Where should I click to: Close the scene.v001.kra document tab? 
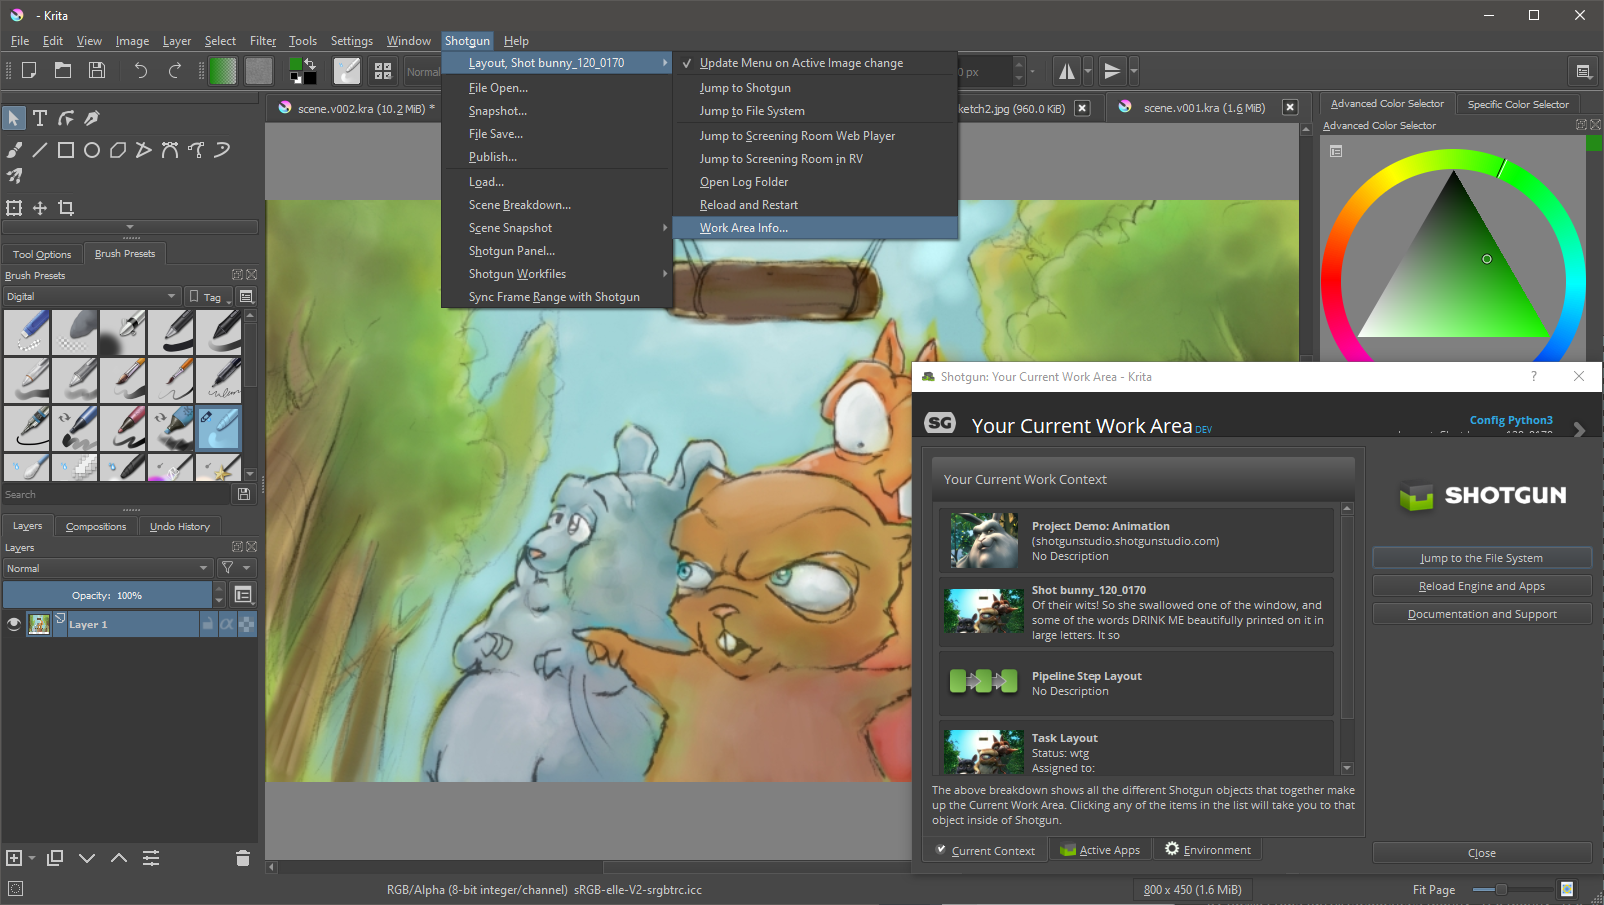pyautogui.click(x=1290, y=108)
